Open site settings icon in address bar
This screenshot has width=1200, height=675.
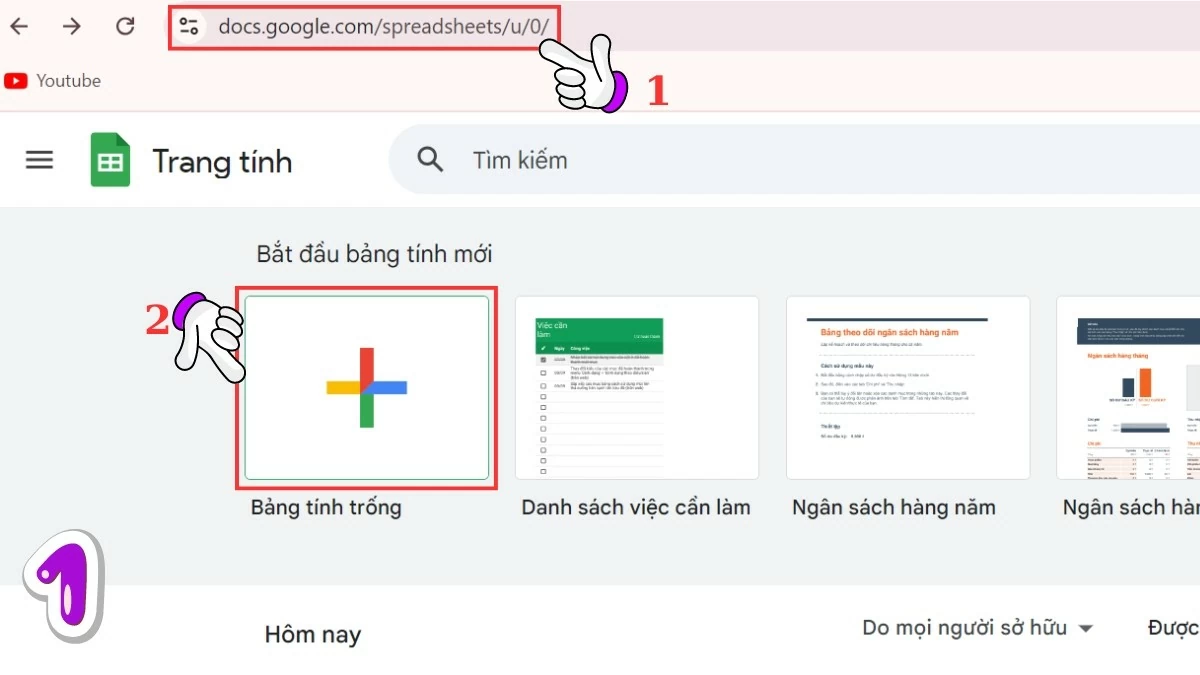coord(188,26)
